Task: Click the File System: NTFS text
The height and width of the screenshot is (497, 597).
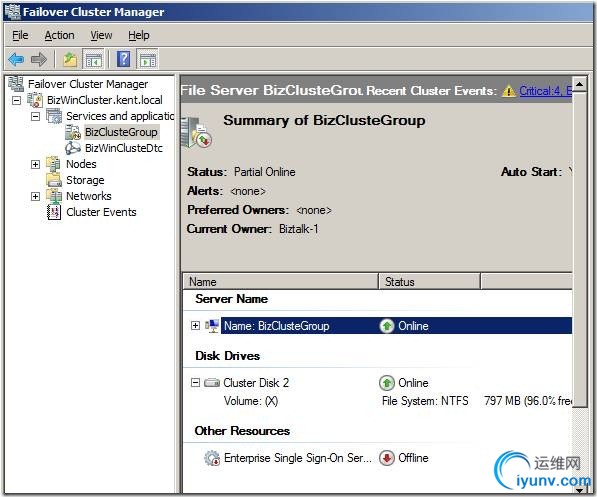Action: click(x=425, y=401)
